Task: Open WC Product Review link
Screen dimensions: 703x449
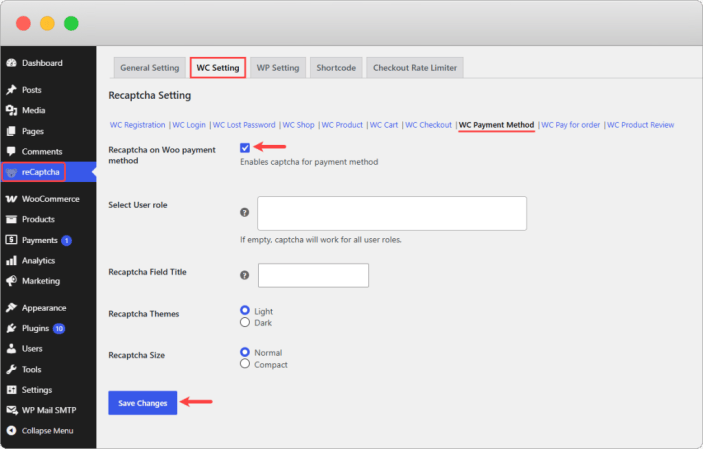Action: pyautogui.click(x=641, y=125)
